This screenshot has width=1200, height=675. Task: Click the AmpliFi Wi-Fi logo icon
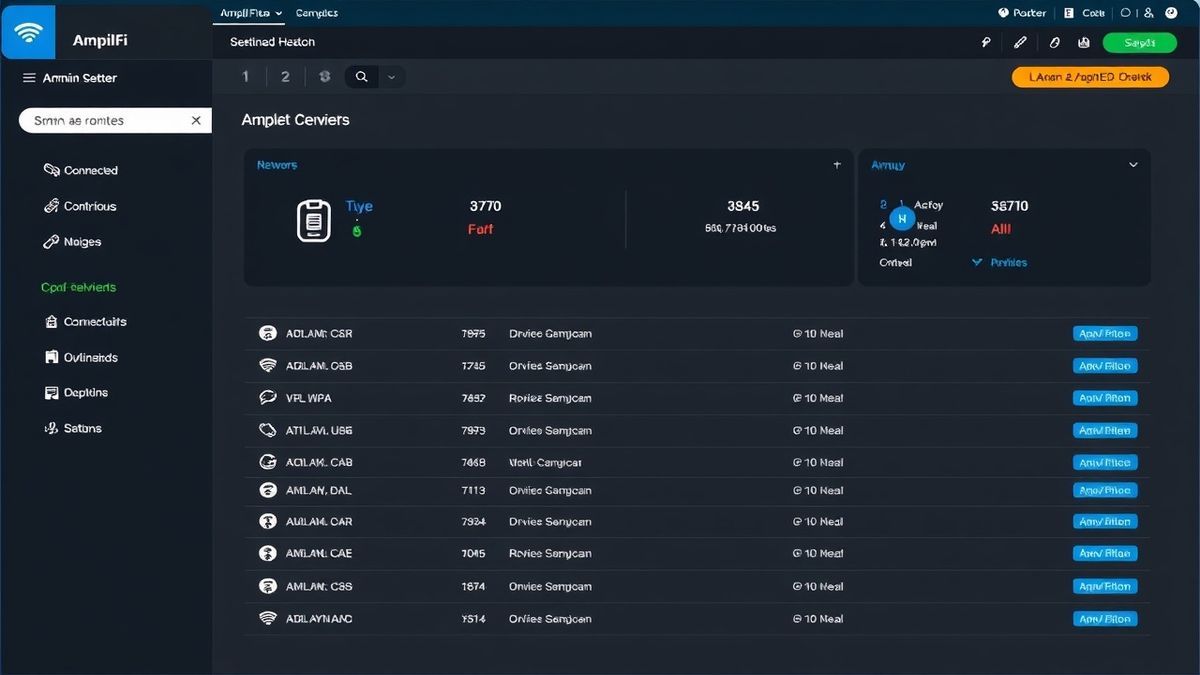(28, 32)
